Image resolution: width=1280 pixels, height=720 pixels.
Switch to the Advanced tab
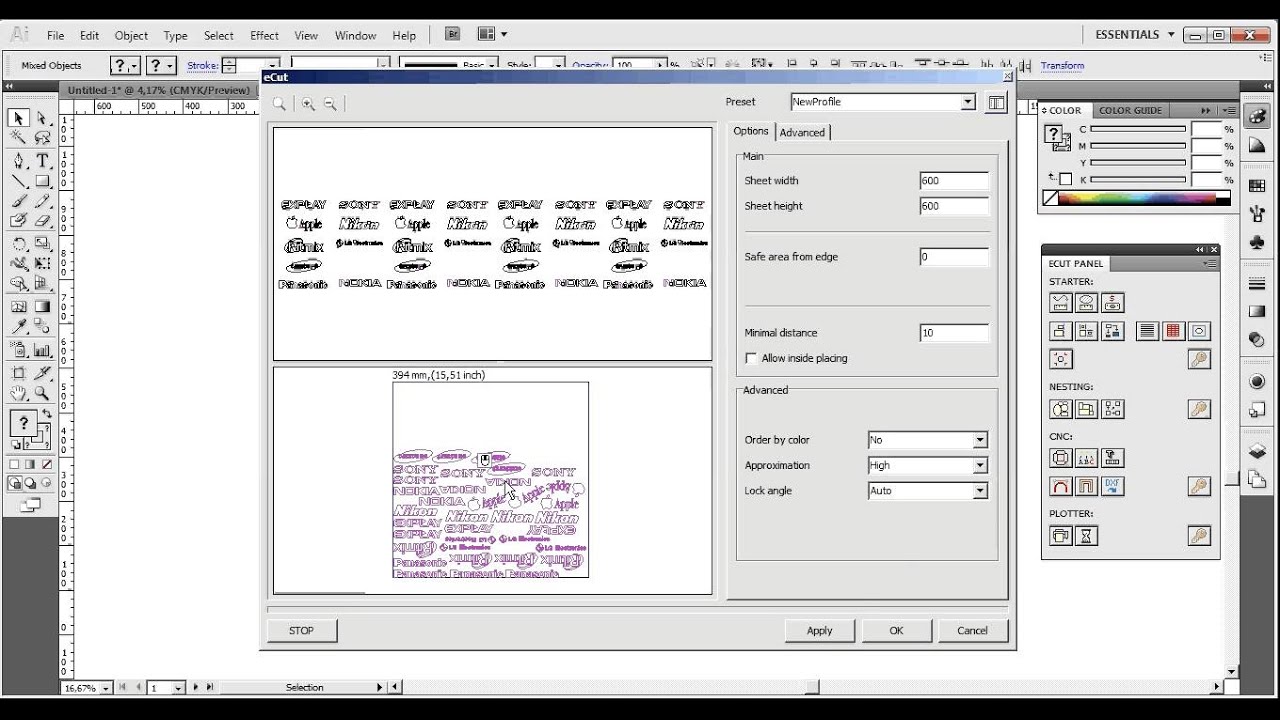click(802, 132)
